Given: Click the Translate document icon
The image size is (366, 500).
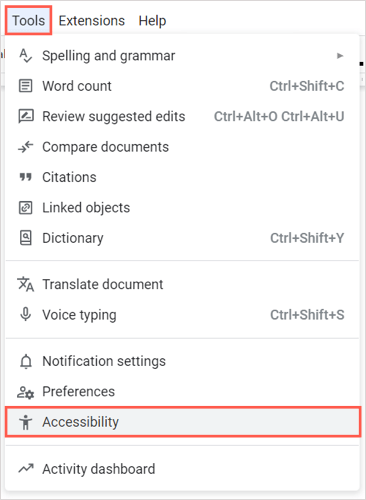Looking at the screenshot, I should pos(26,284).
